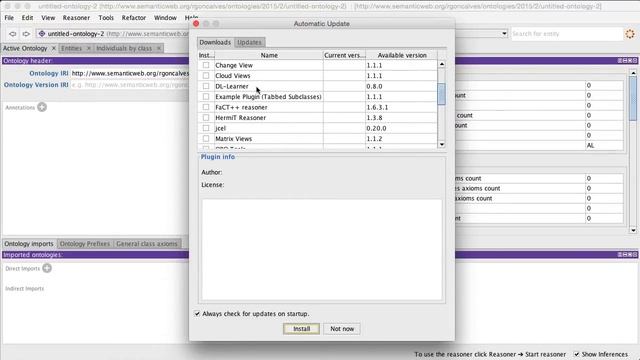The image size is (640, 360).
Task: Select the HermiT Reasoner row name
Action: [x=240, y=118]
